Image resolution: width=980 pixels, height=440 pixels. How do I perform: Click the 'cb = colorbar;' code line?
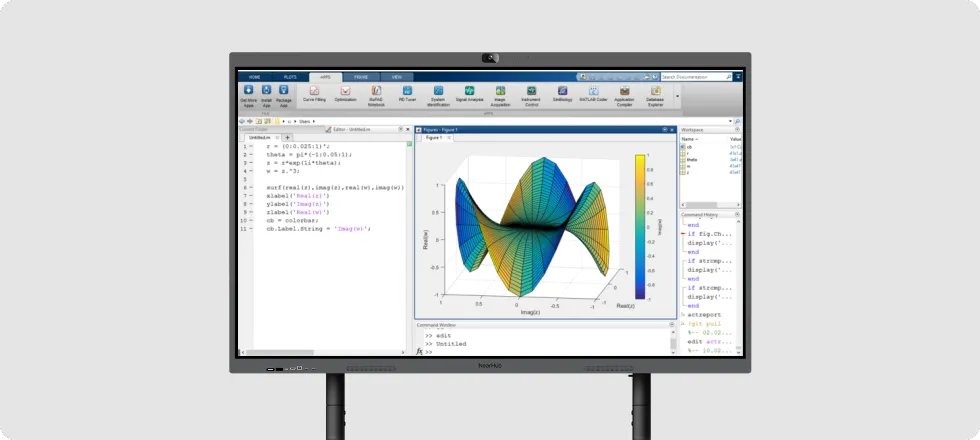click(292, 221)
